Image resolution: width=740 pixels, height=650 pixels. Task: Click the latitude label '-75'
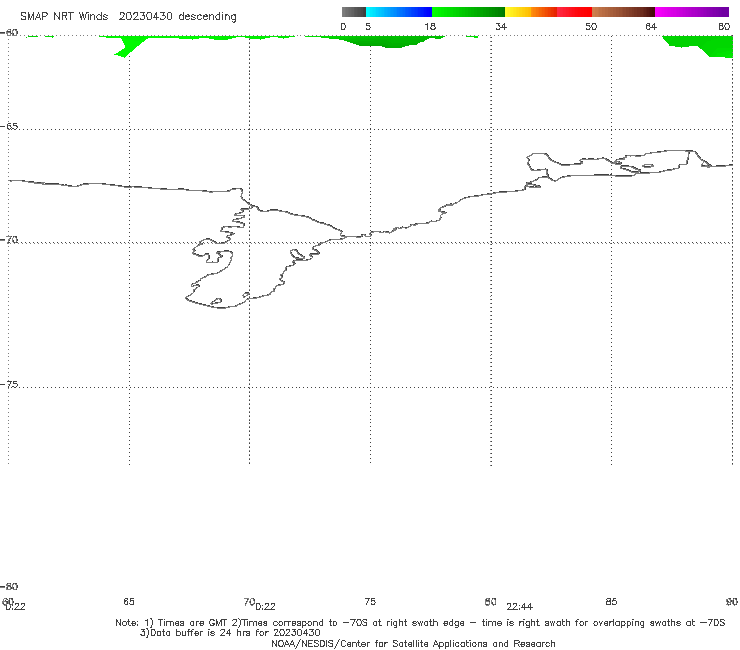click(9, 384)
